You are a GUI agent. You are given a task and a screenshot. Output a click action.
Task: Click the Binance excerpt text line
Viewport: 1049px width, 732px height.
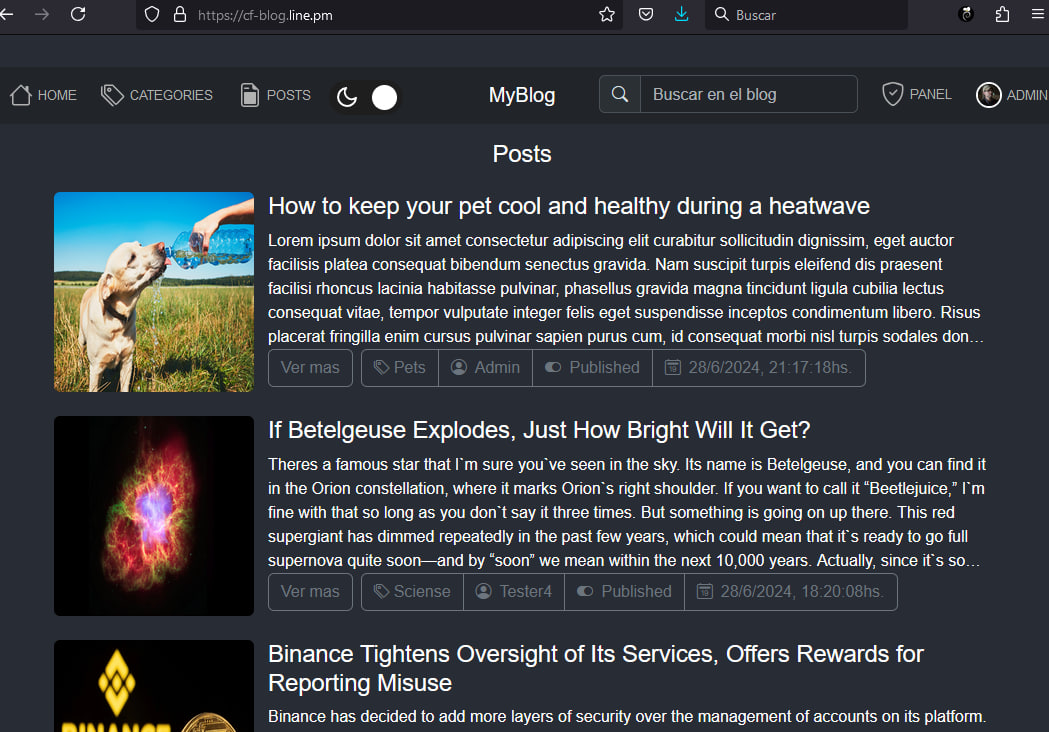click(627, 717)
